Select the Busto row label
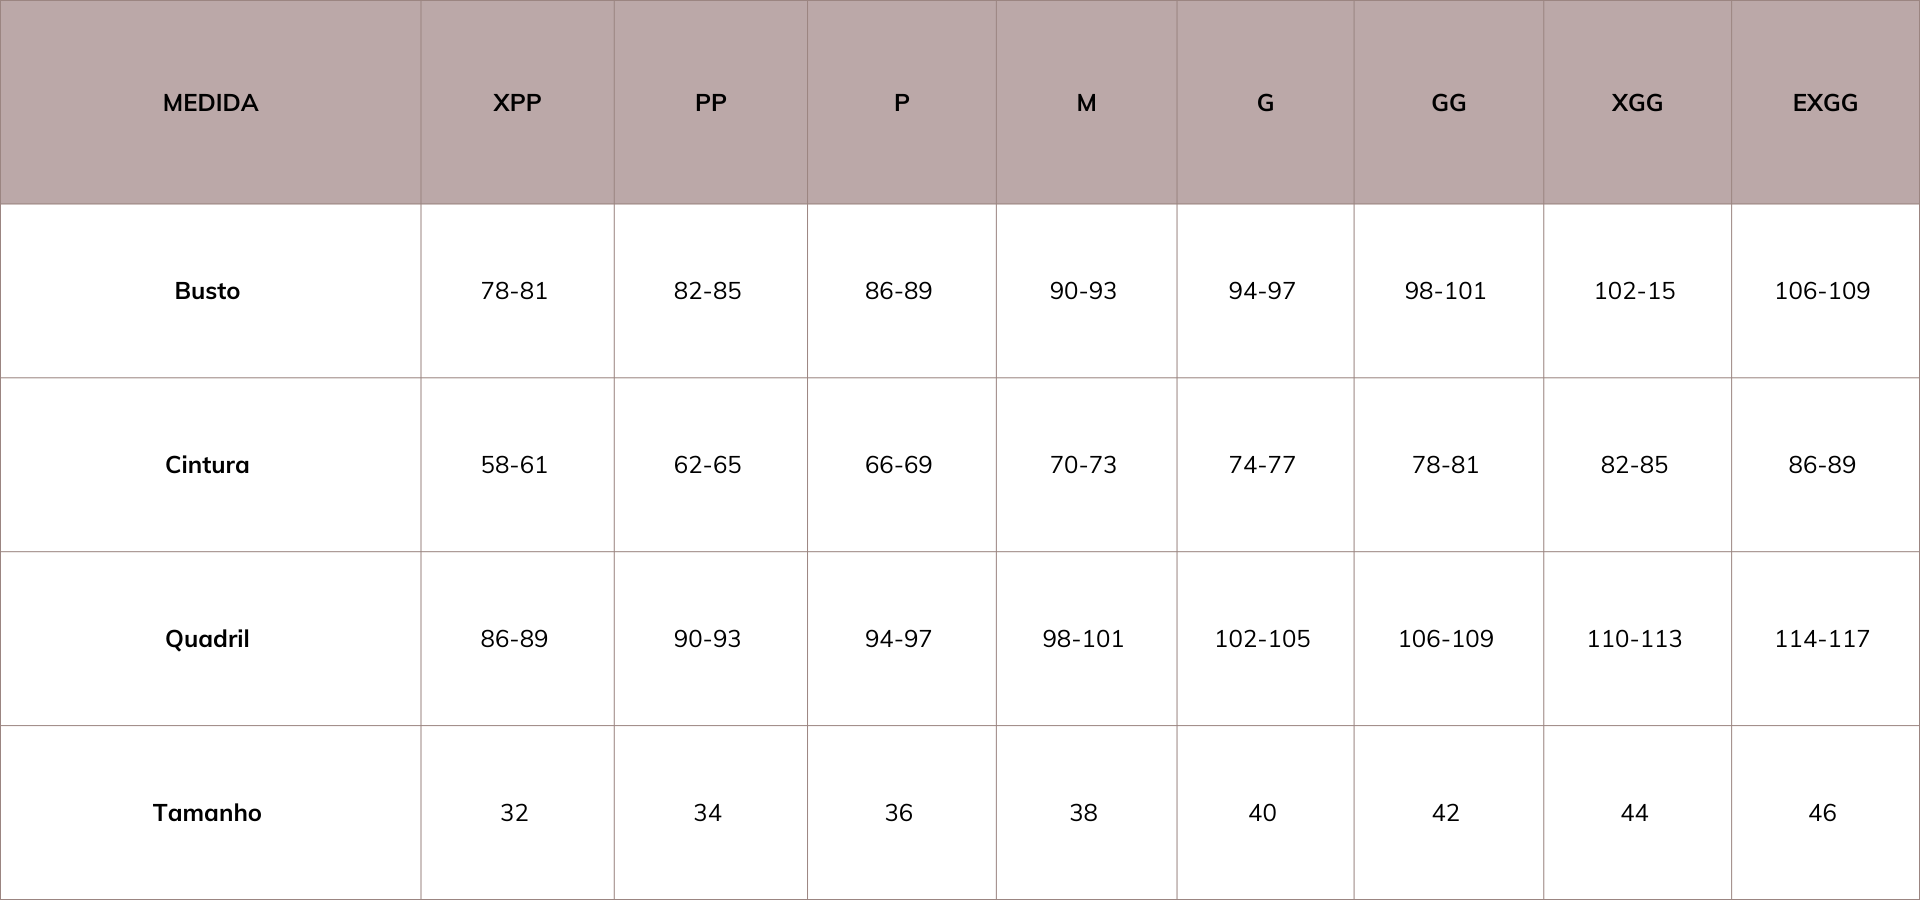Screen dimensions: 1920x900 point(207,291)
